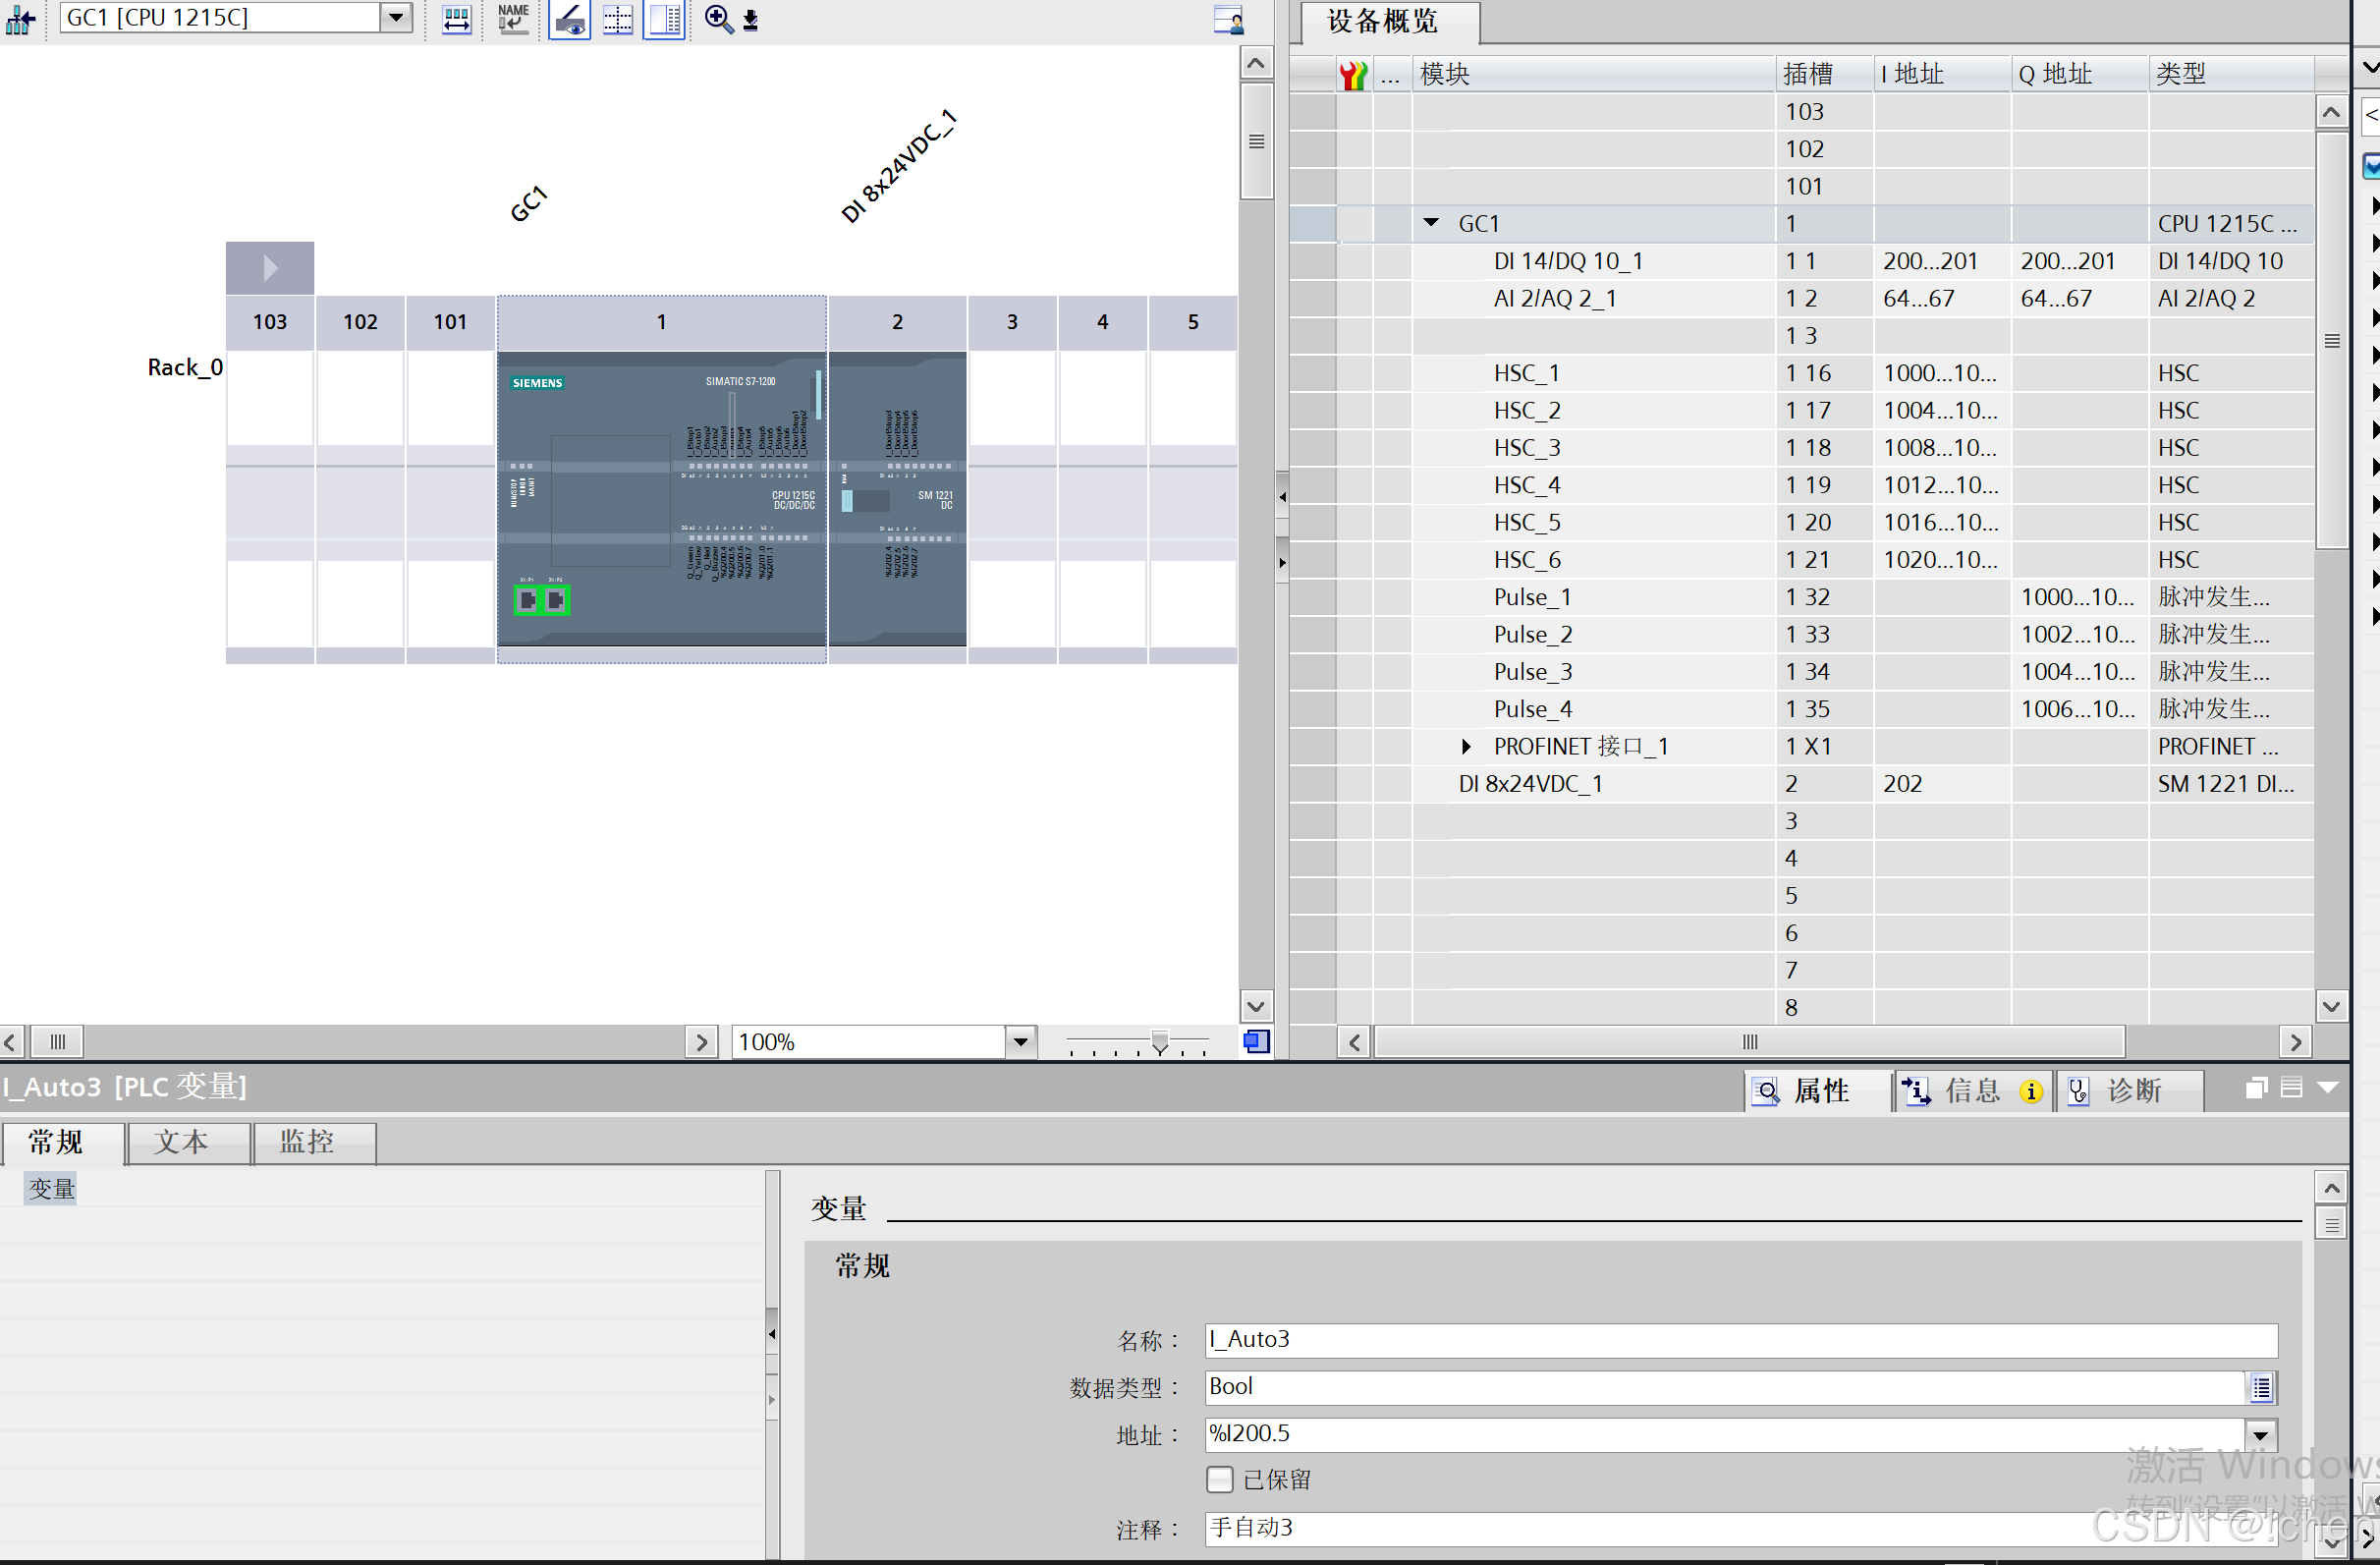Click the show page break grid icon
2380x1565 pixels.
(618, 19)
